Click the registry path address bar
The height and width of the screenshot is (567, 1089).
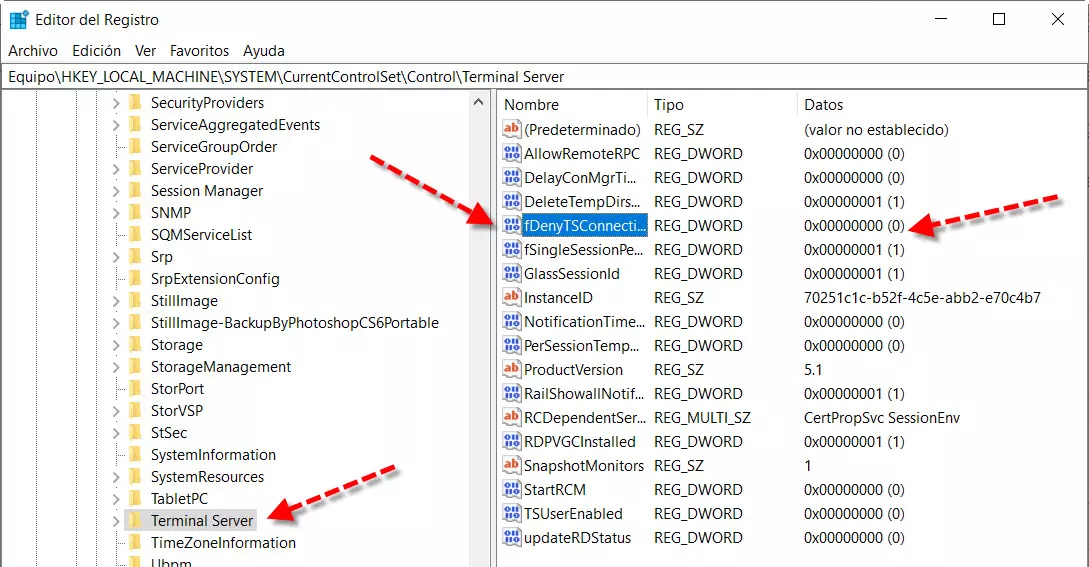[544, 76]
